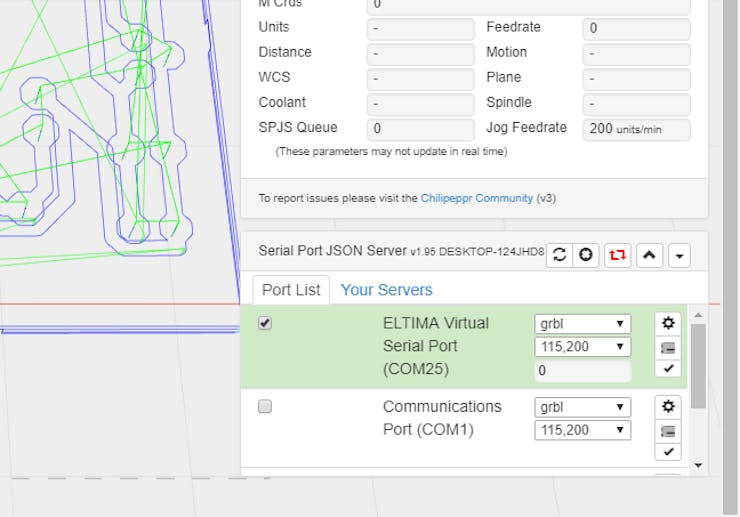
Task: Click the WCS value field
Action: point(420,79)
